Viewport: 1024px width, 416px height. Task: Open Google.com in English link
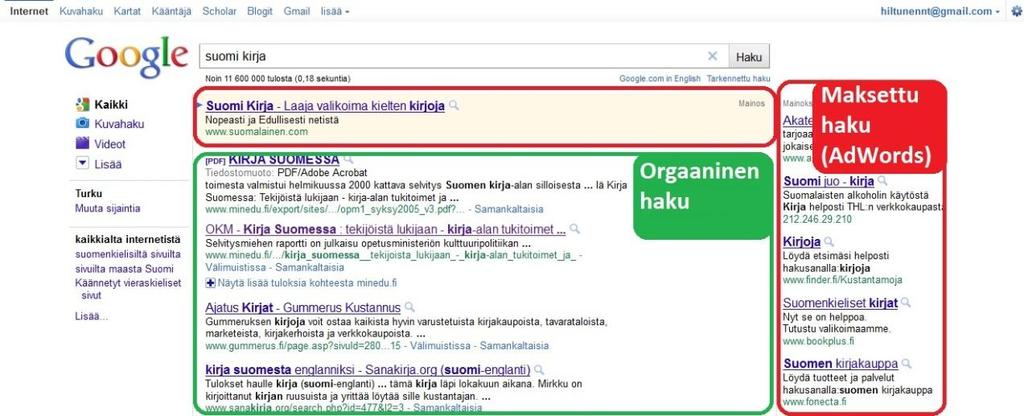click(x=660, y=78)
